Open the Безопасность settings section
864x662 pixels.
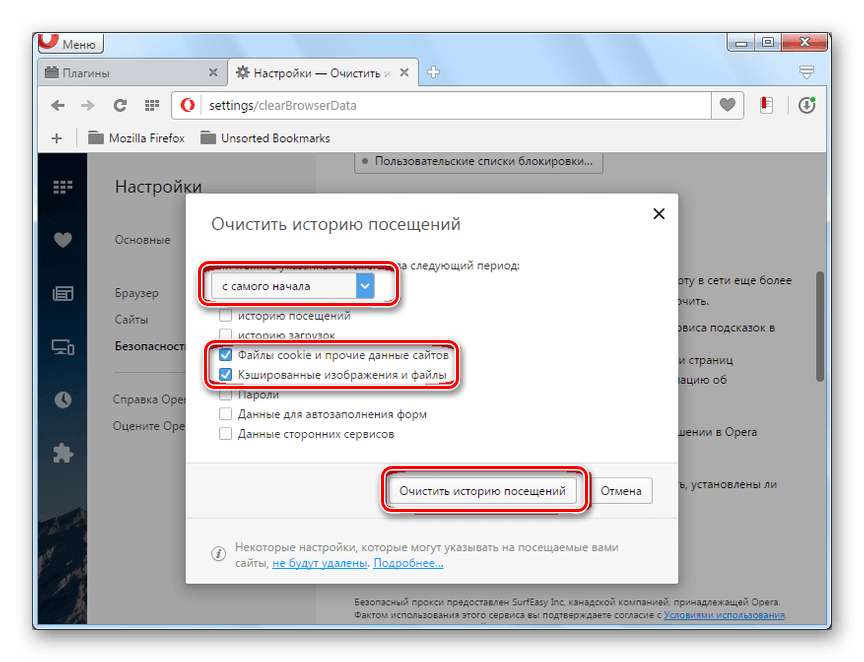(150, 346)
